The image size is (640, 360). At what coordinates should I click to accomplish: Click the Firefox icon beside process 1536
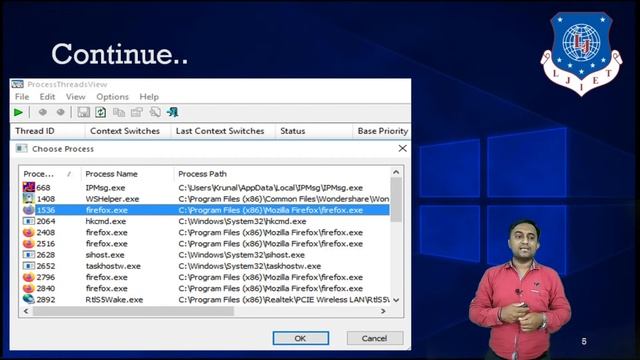click(29, 210)
